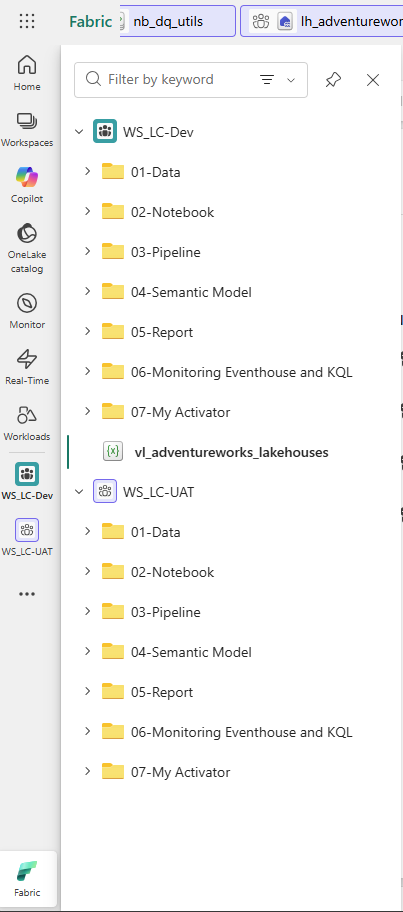Switch to the nb_dq_utils tab
Viewport: 403px width, 912px height.
177,22
